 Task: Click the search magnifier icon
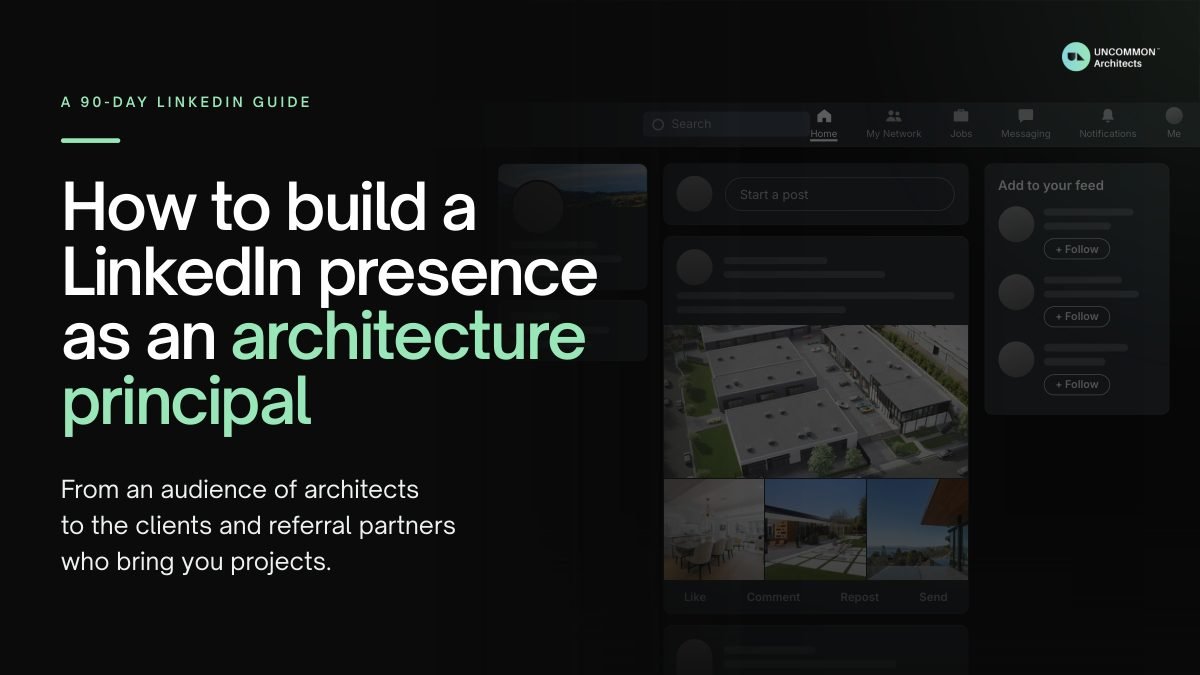pos(658,125)
